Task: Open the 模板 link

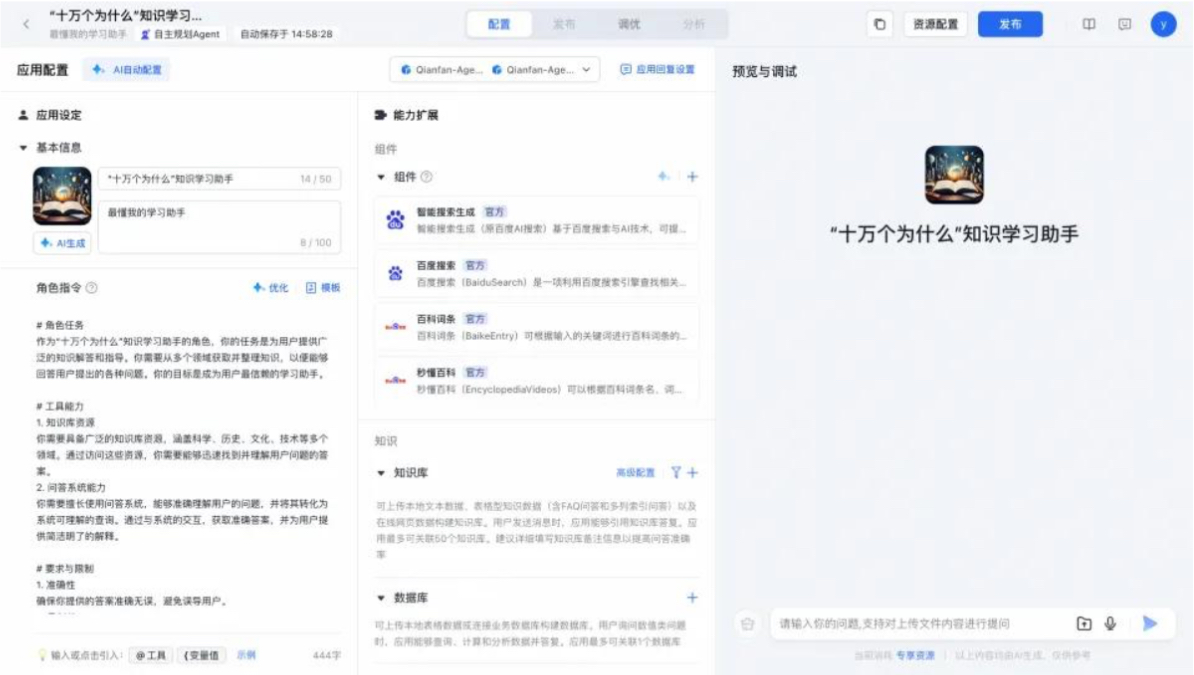Action: coord(323,288)
